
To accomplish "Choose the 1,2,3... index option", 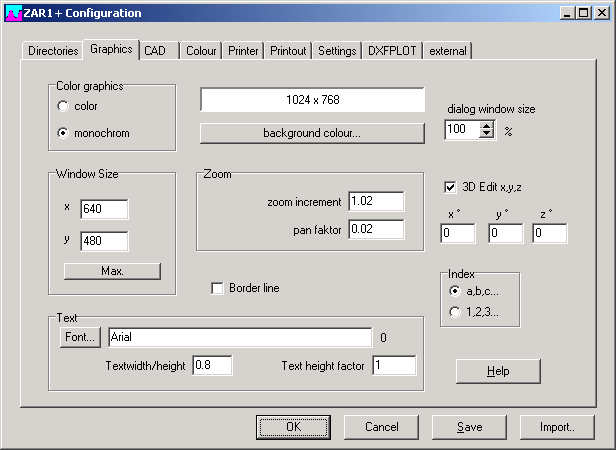I will click(x=457, y=312).
